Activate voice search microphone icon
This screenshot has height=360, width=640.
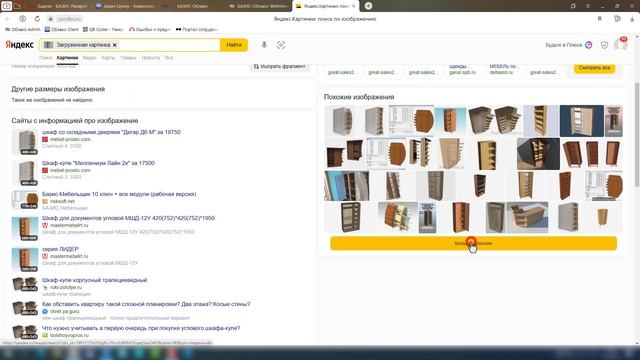[x=264, y=45]
